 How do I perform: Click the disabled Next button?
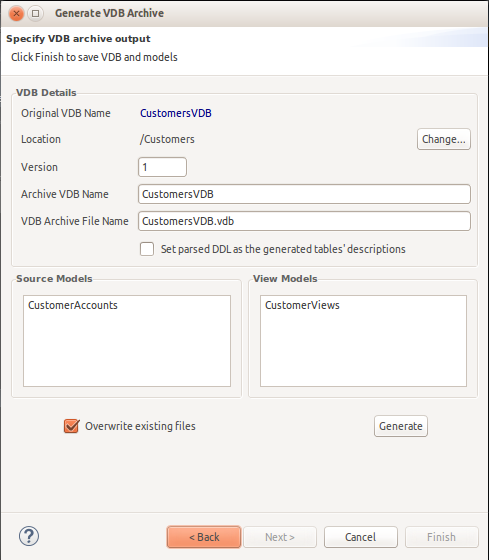280,537
